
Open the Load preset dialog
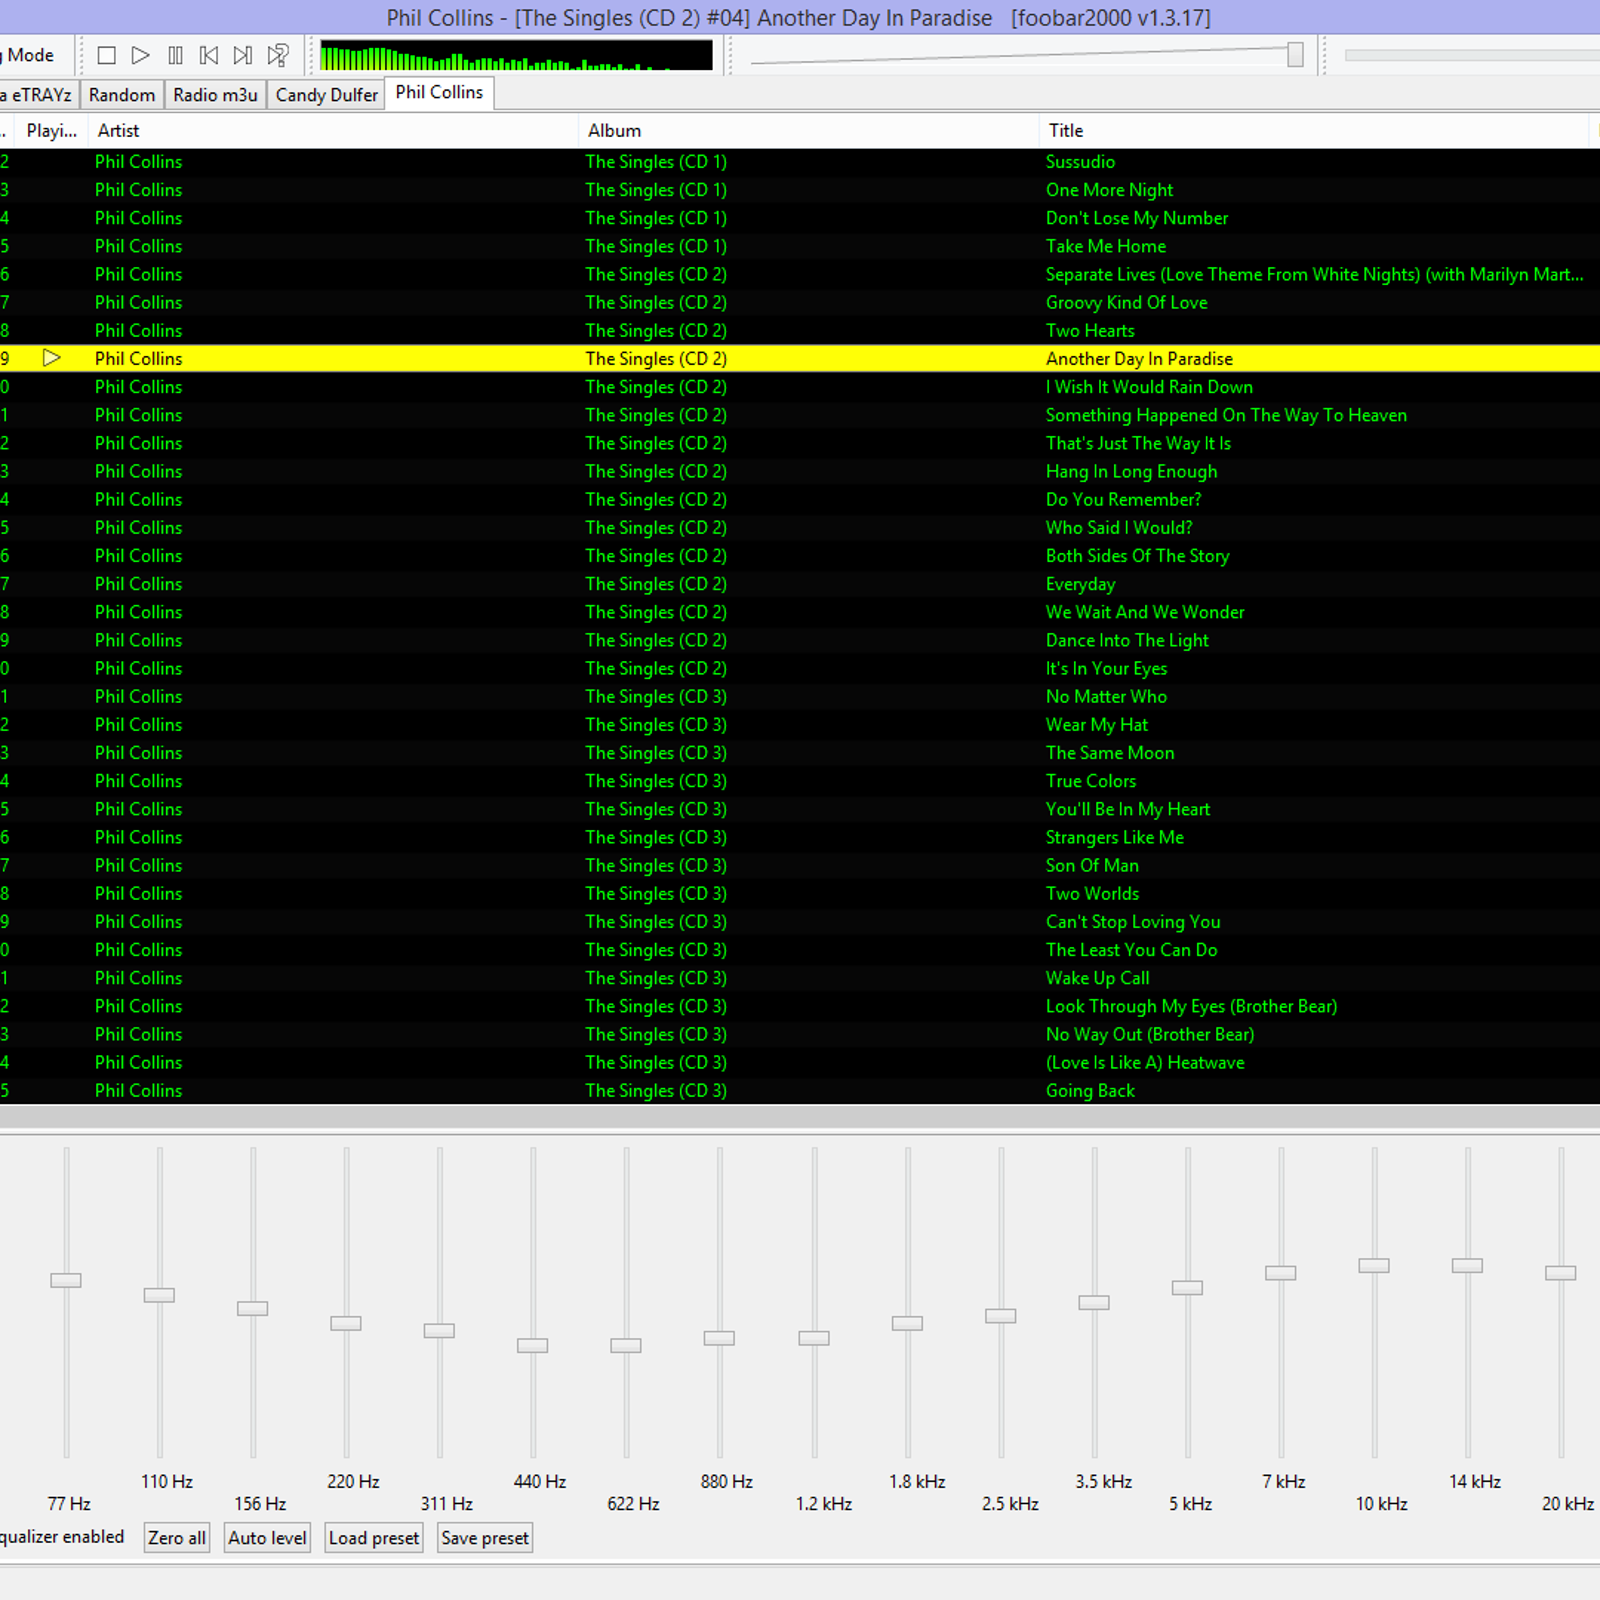pyautogui.click(x=374, y=1538)
